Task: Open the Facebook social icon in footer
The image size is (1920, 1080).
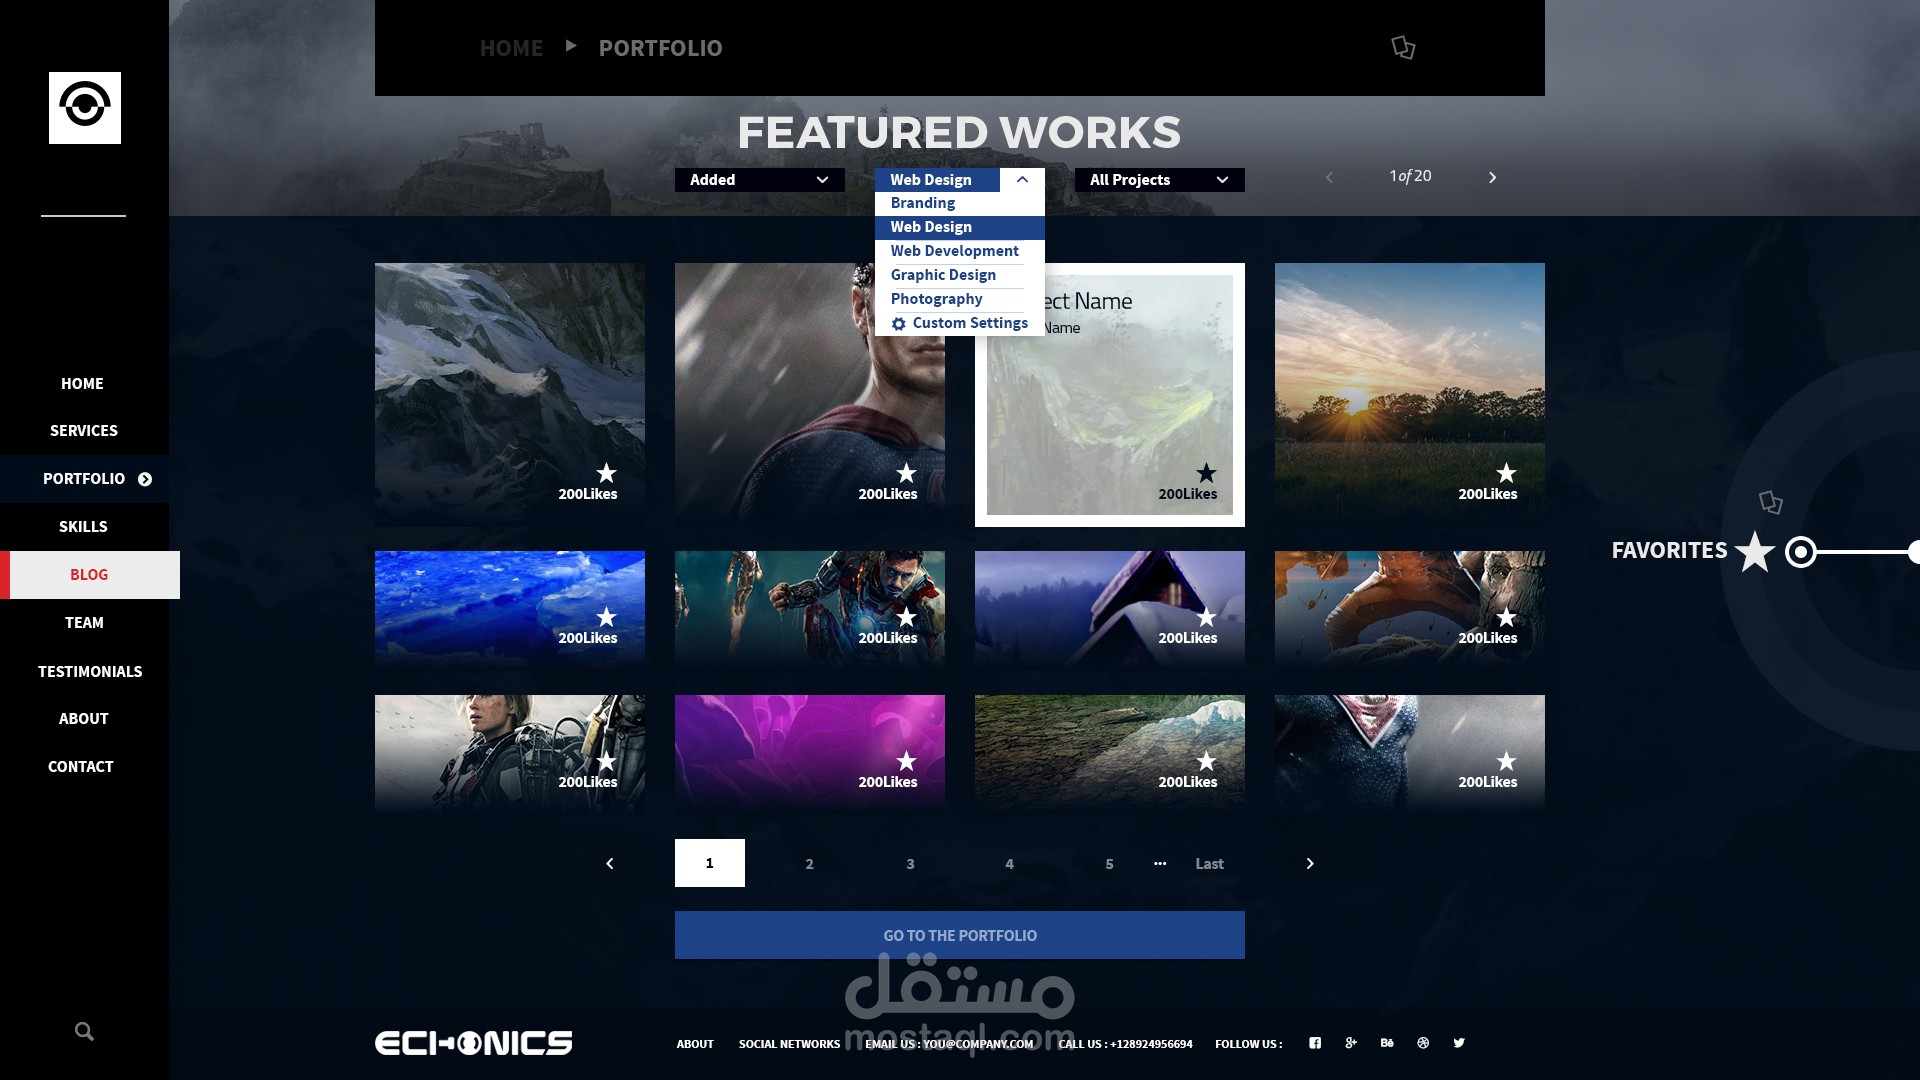Action: point(1315,1043)
